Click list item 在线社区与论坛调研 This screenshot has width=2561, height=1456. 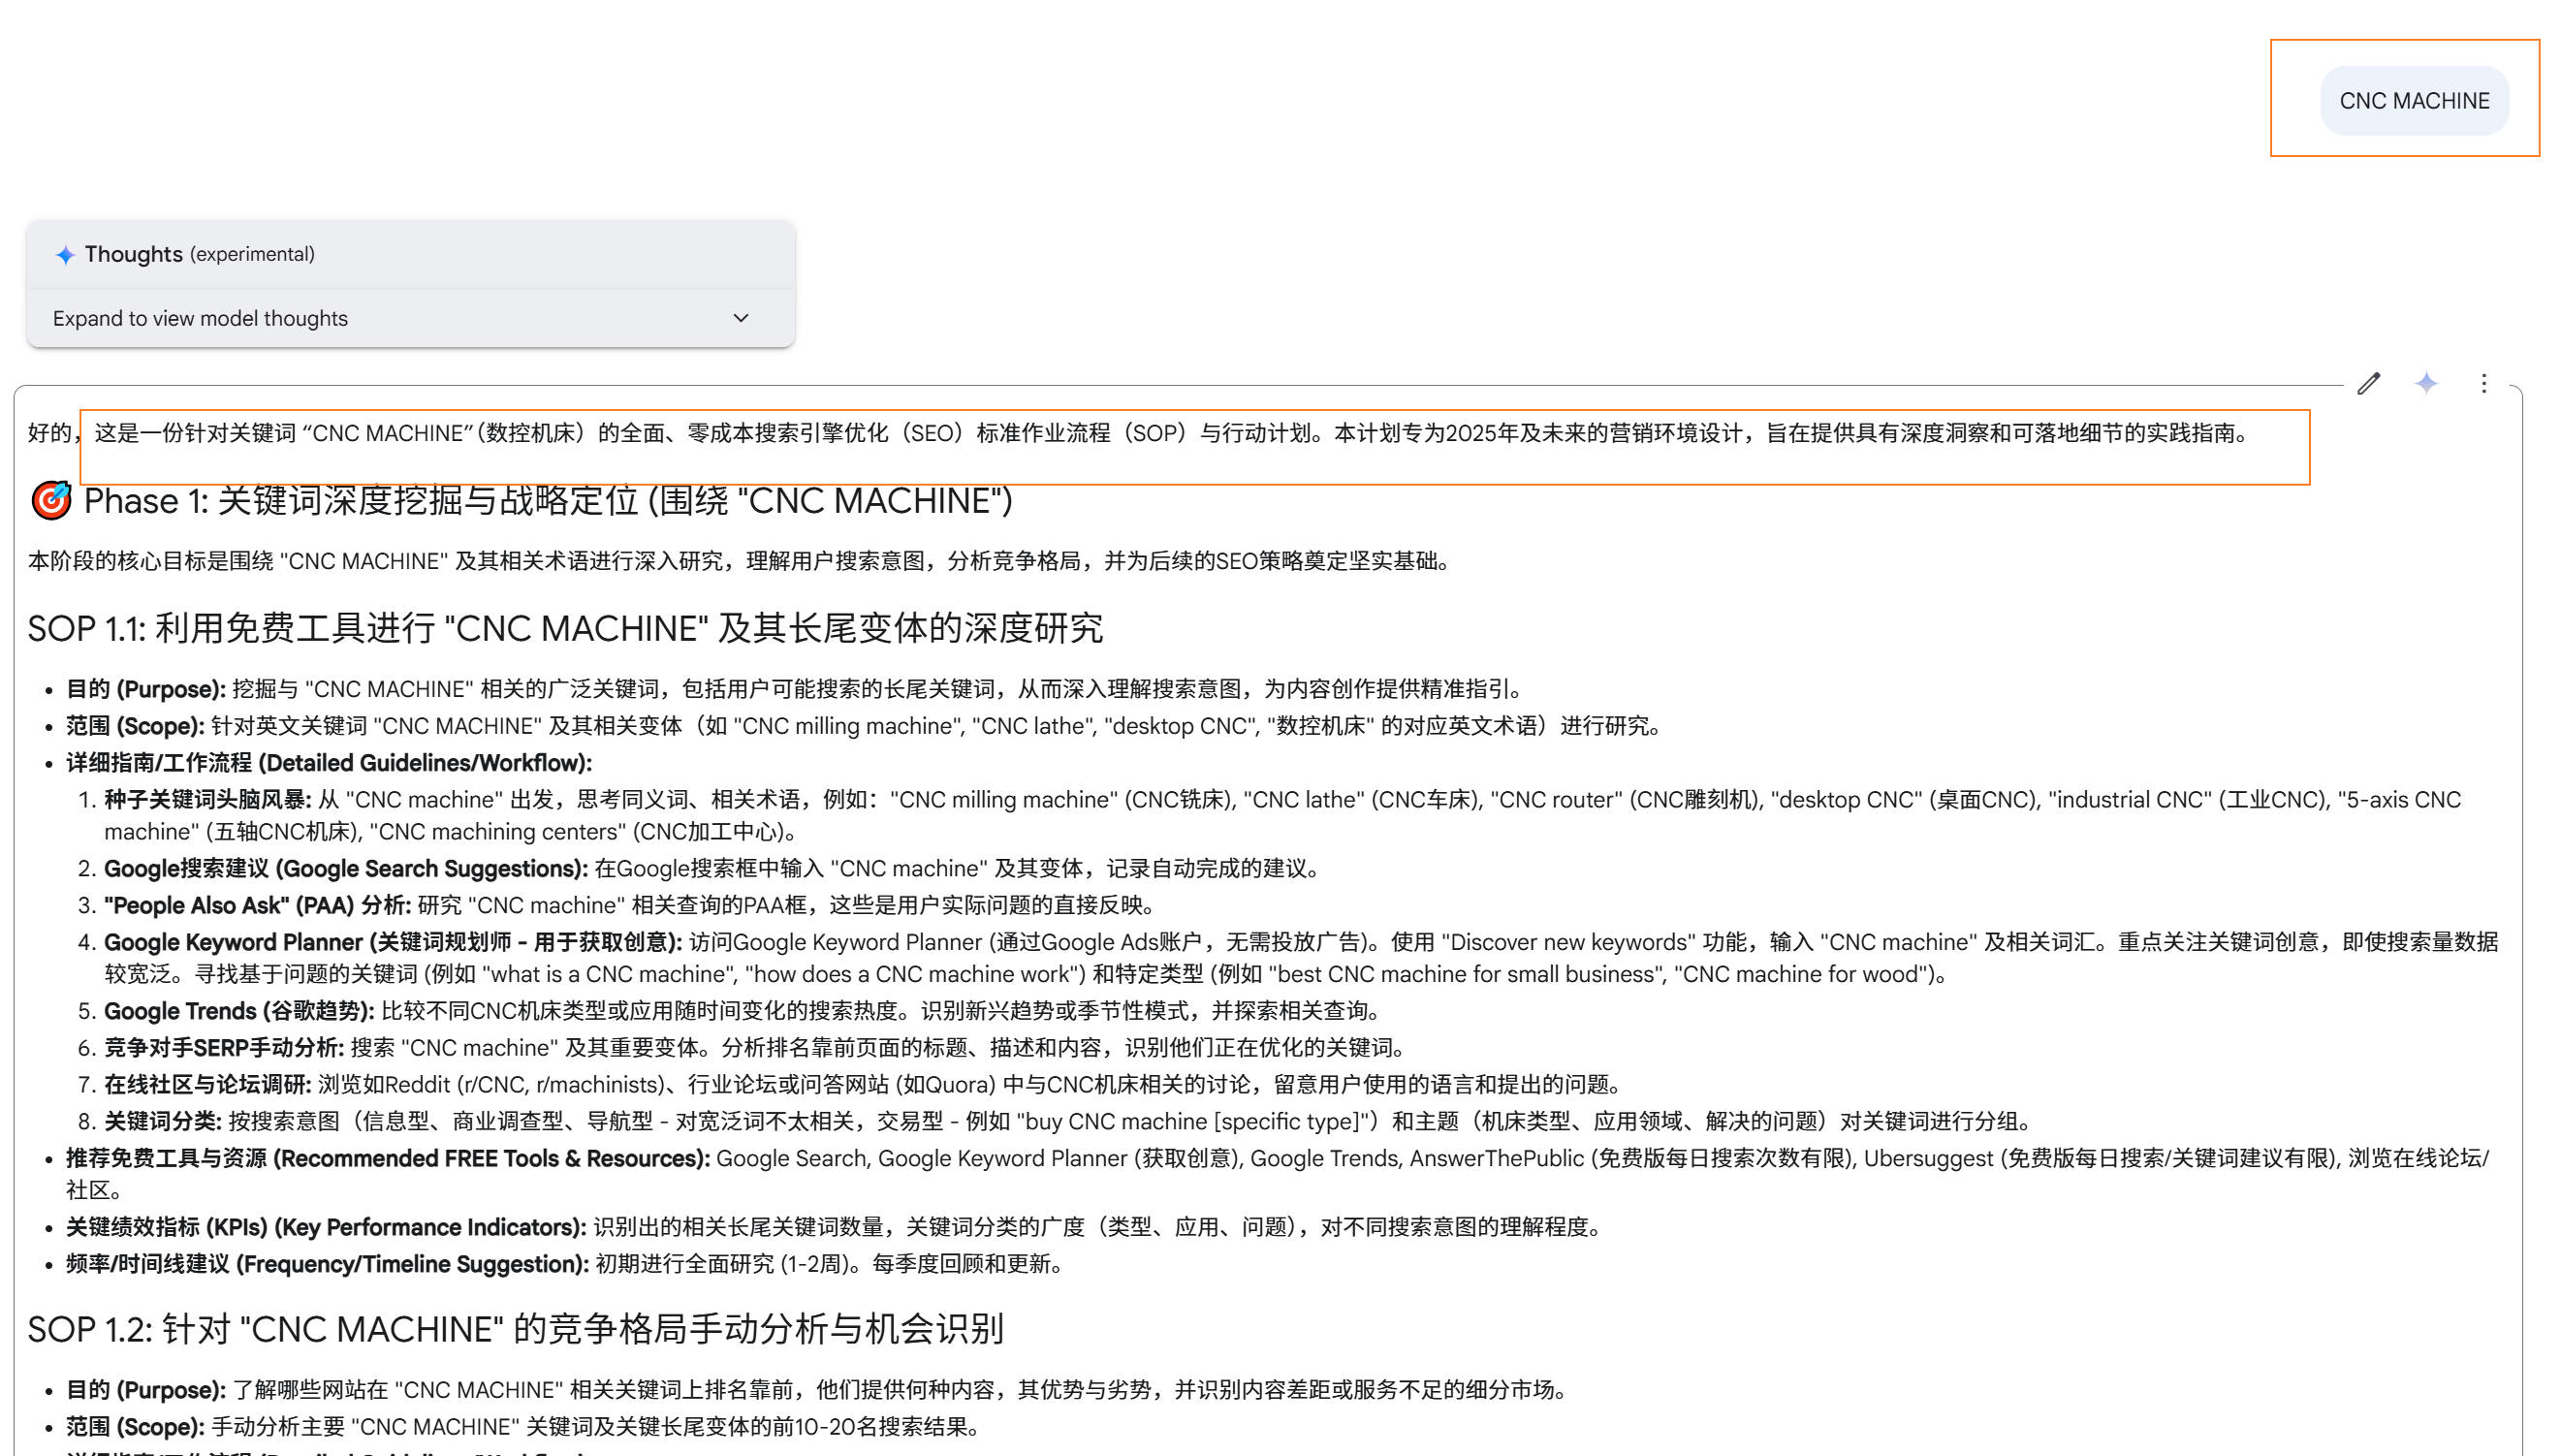864,1085
